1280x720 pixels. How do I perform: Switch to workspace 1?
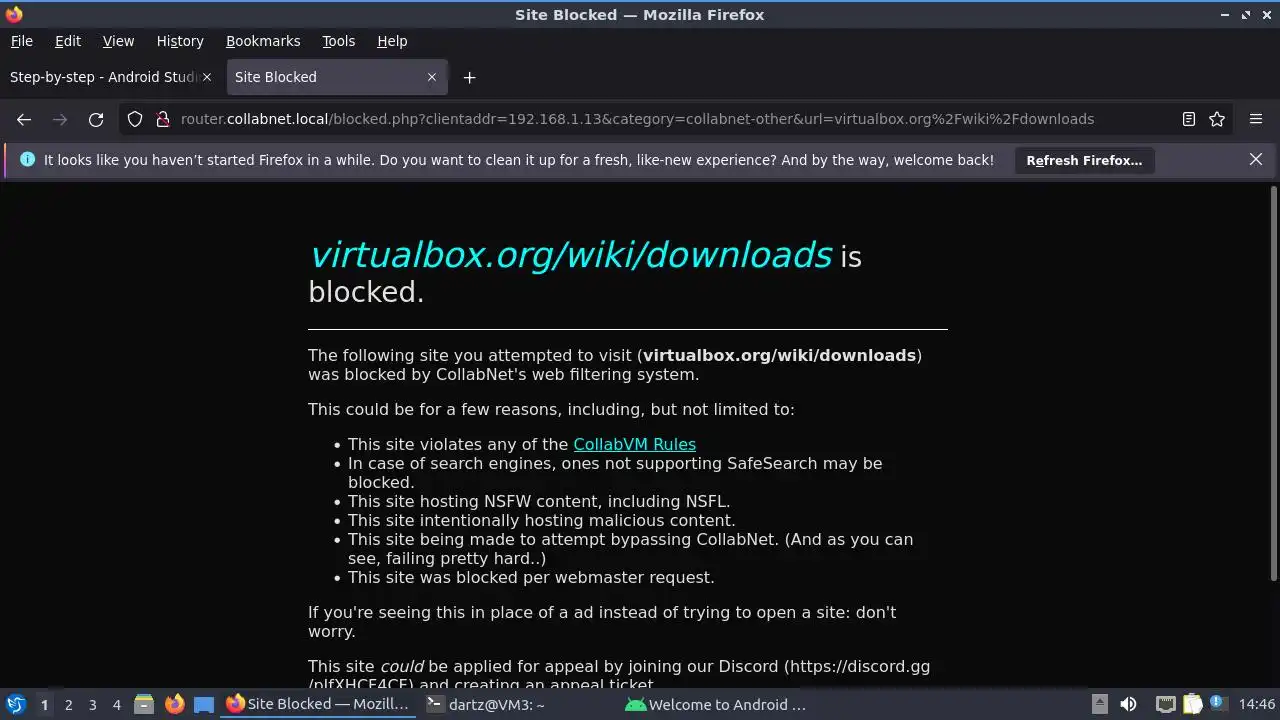44,705
